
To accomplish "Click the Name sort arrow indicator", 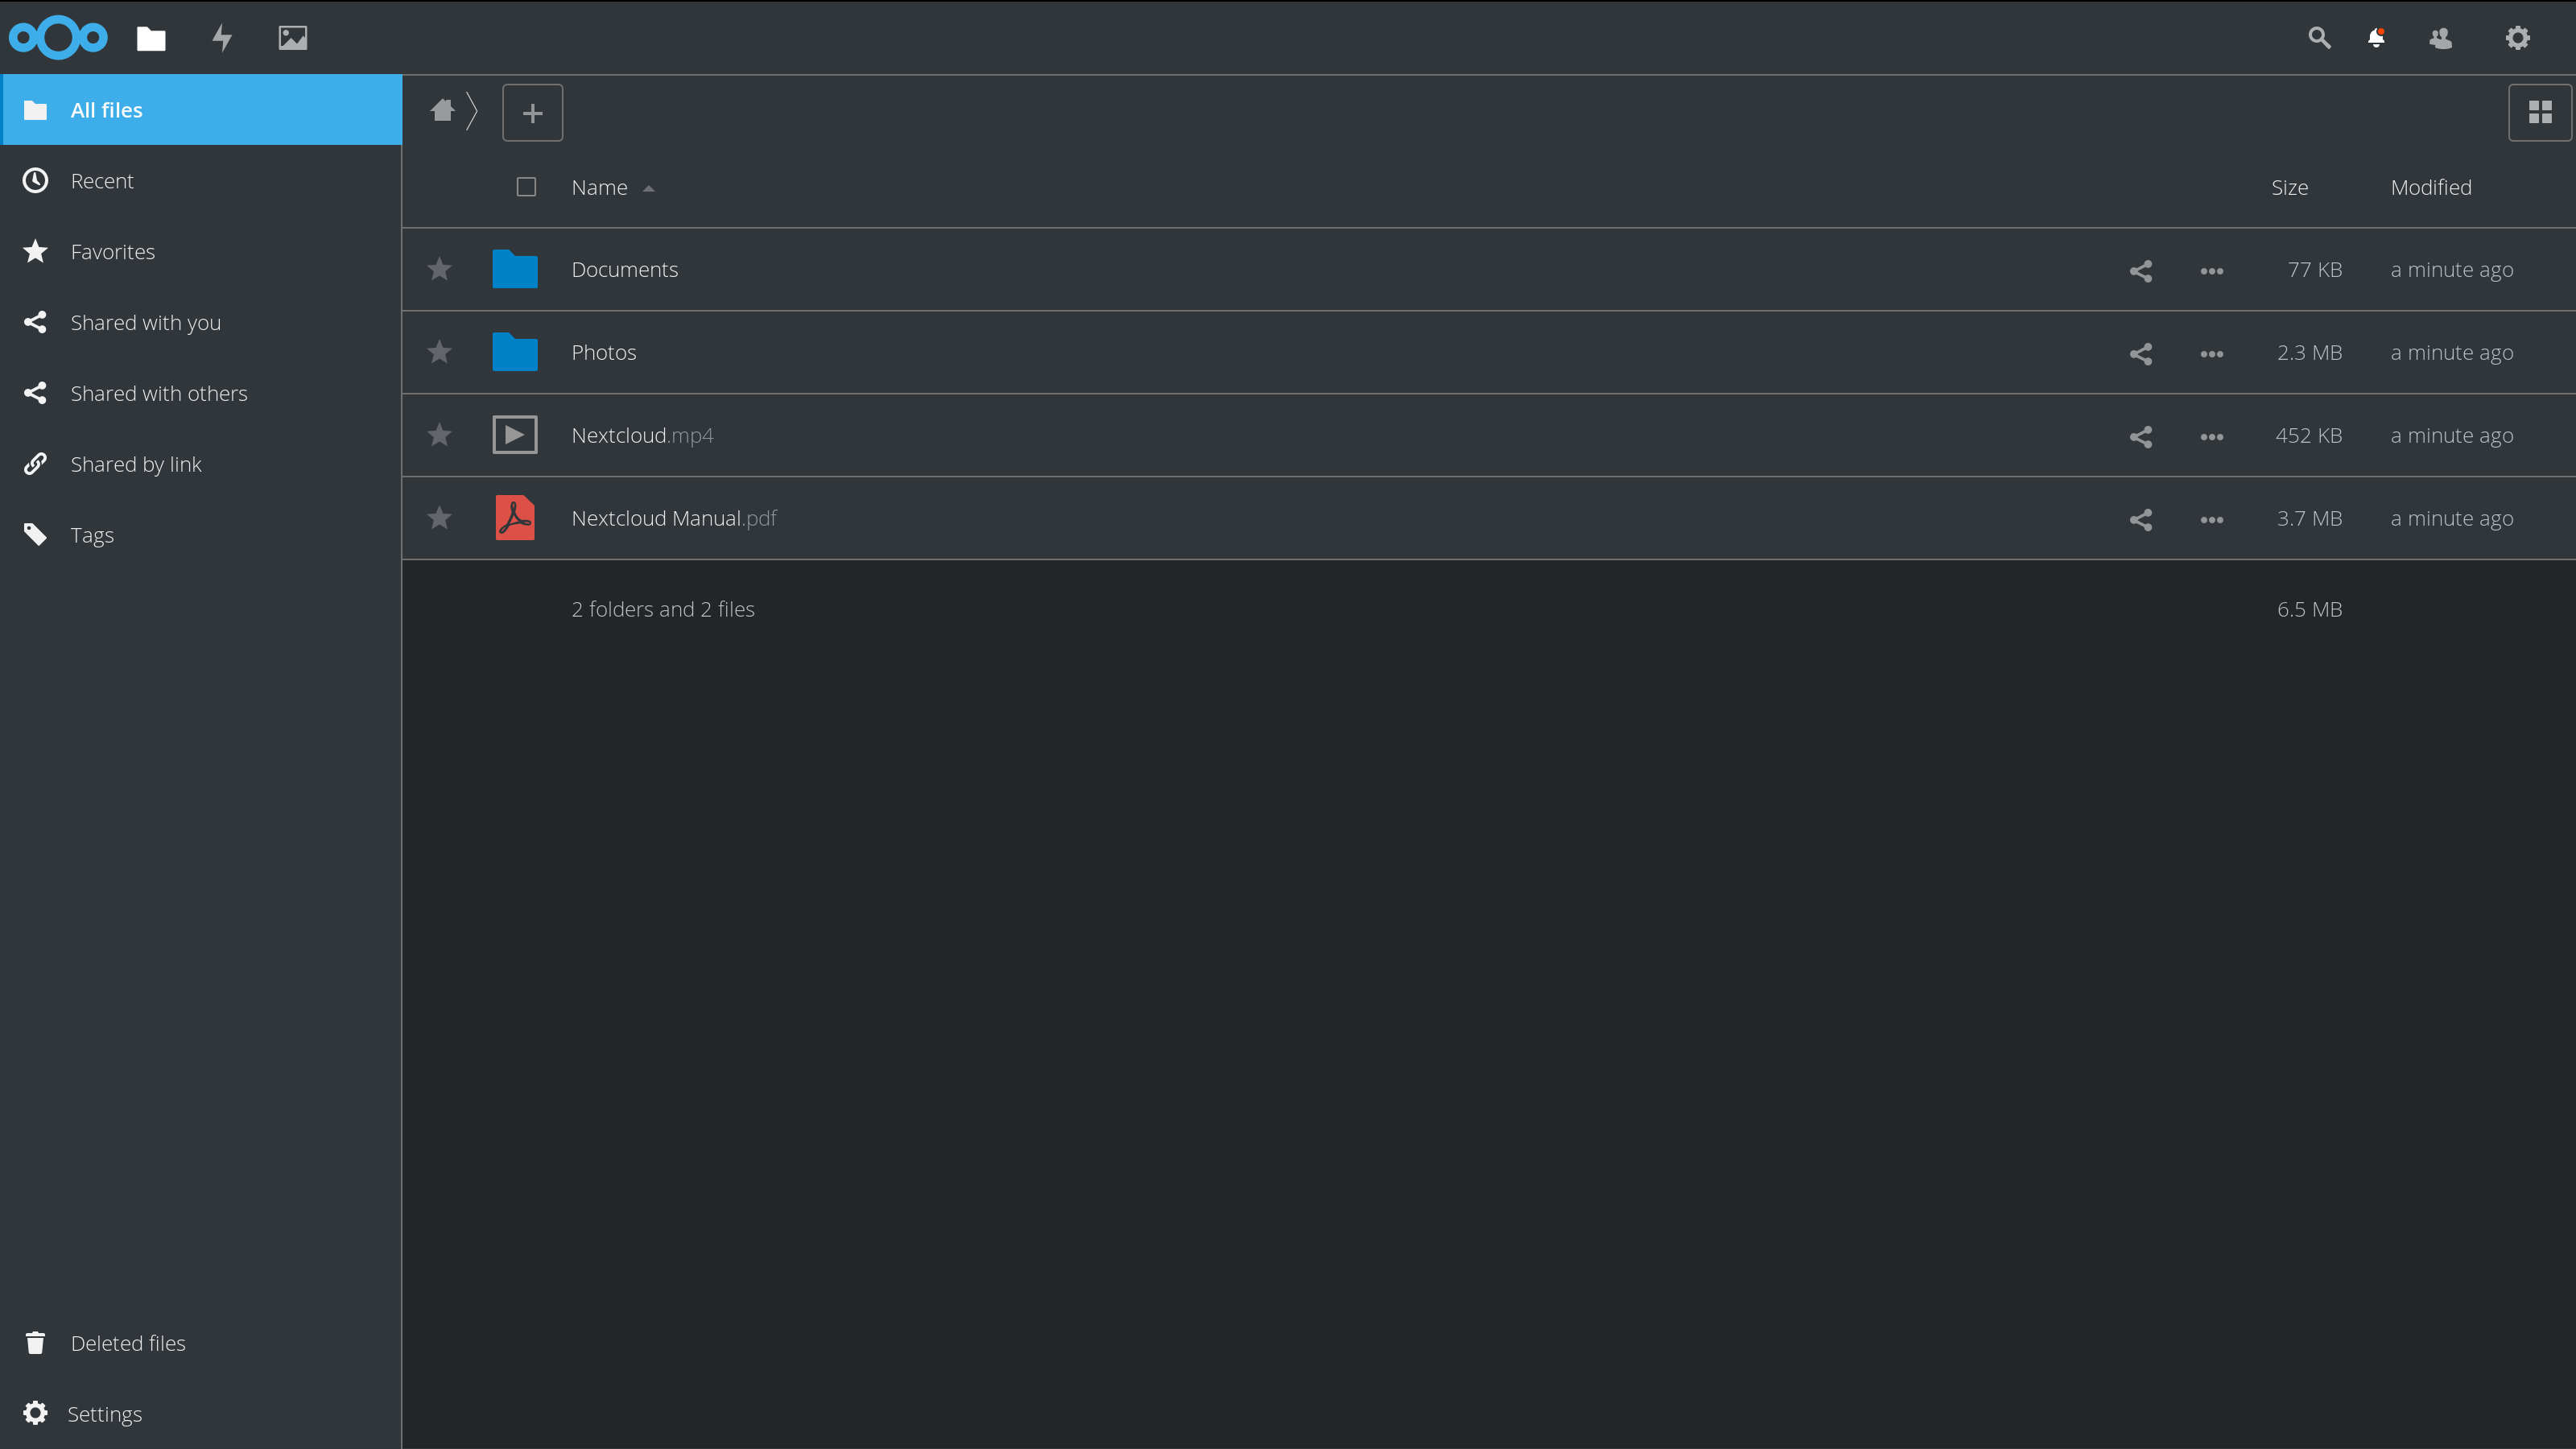I will 649,189.
